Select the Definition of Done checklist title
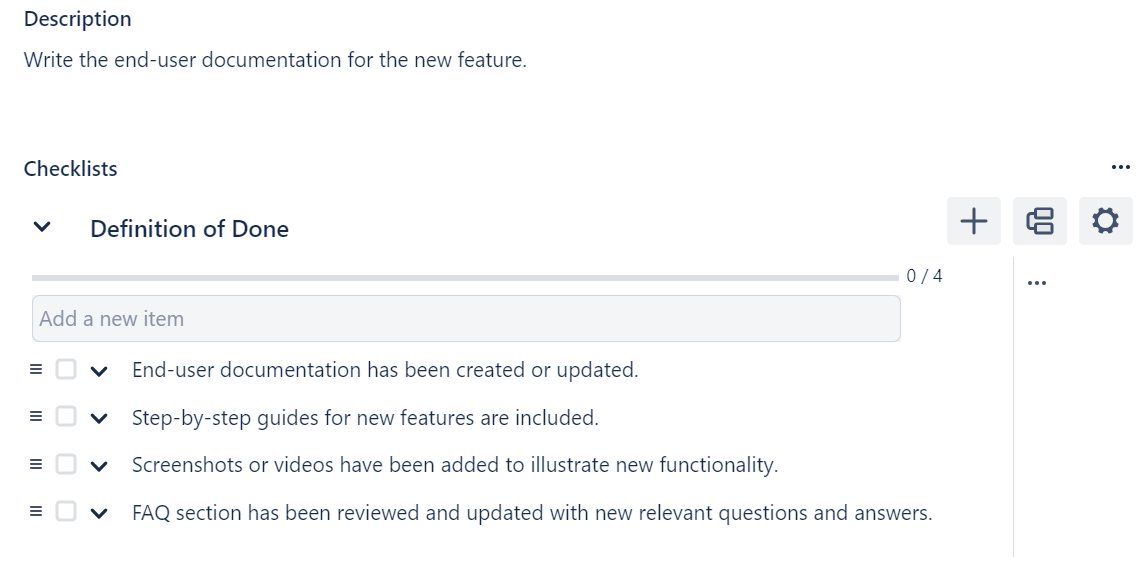 coord(190,228)
